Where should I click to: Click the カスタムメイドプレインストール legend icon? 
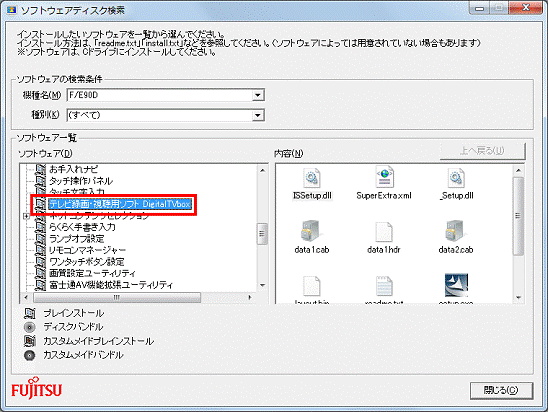pyautogui.click(x=30, y=341)
